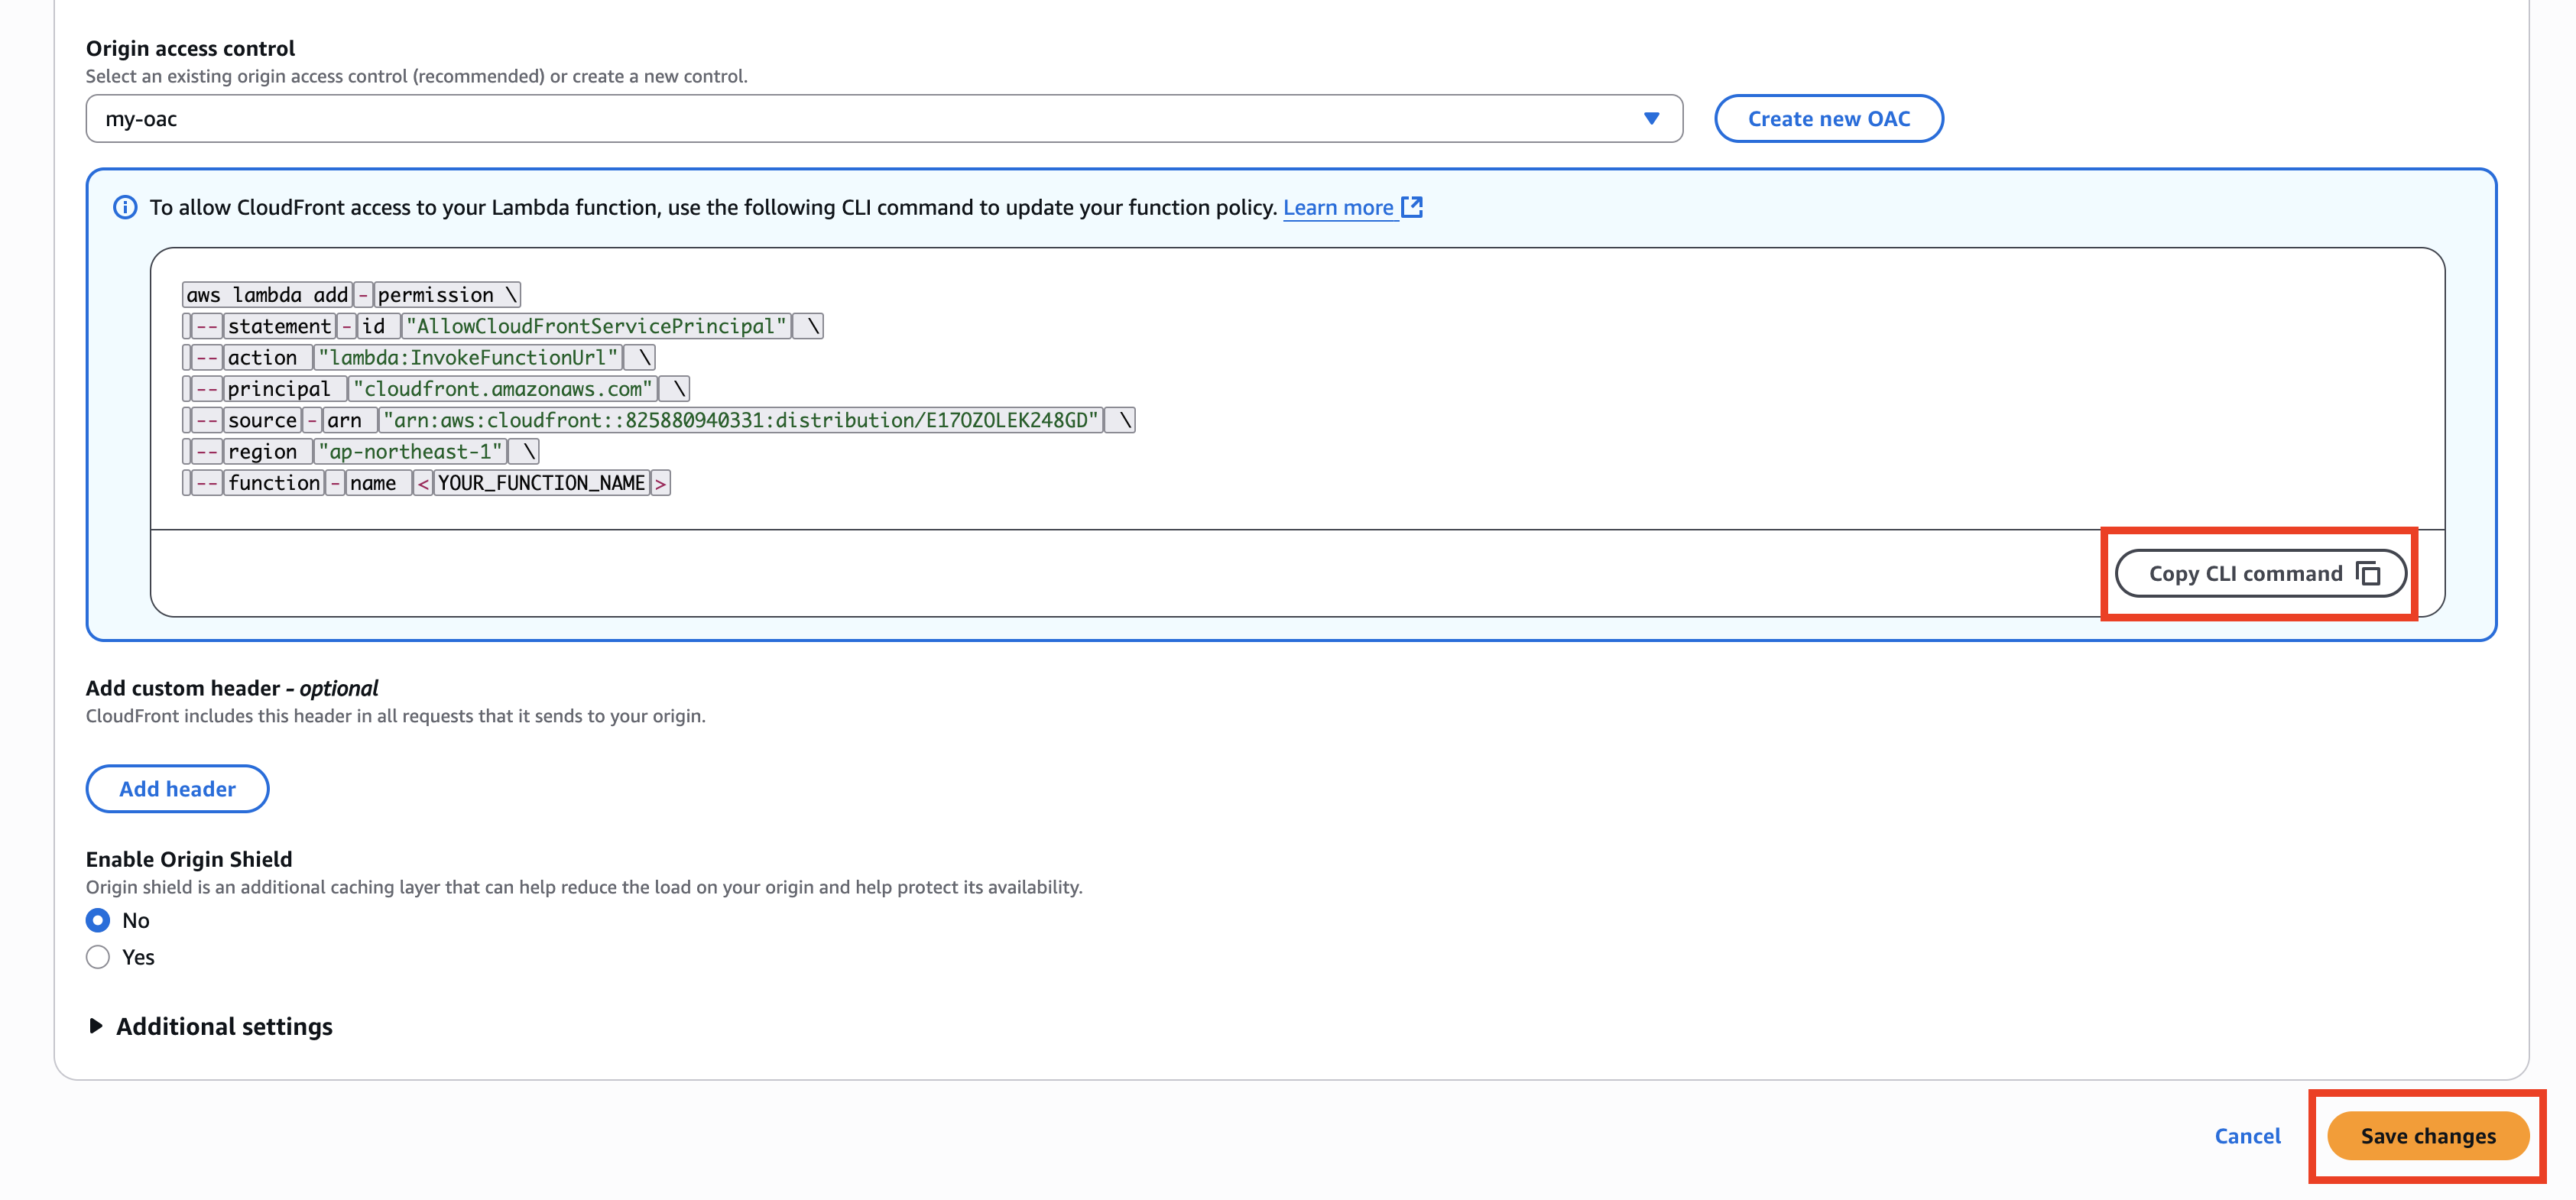Click the blue caret arrow of my-oac selector

(x=1651, y=119)
